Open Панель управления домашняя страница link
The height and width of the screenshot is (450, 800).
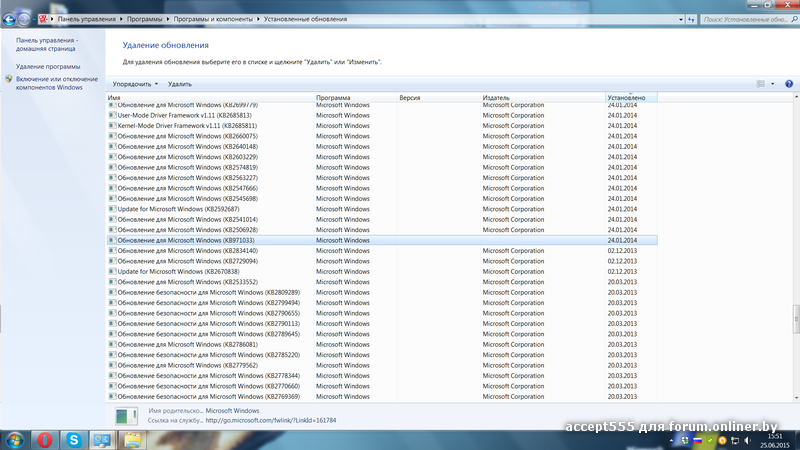[x=46, y=44]
